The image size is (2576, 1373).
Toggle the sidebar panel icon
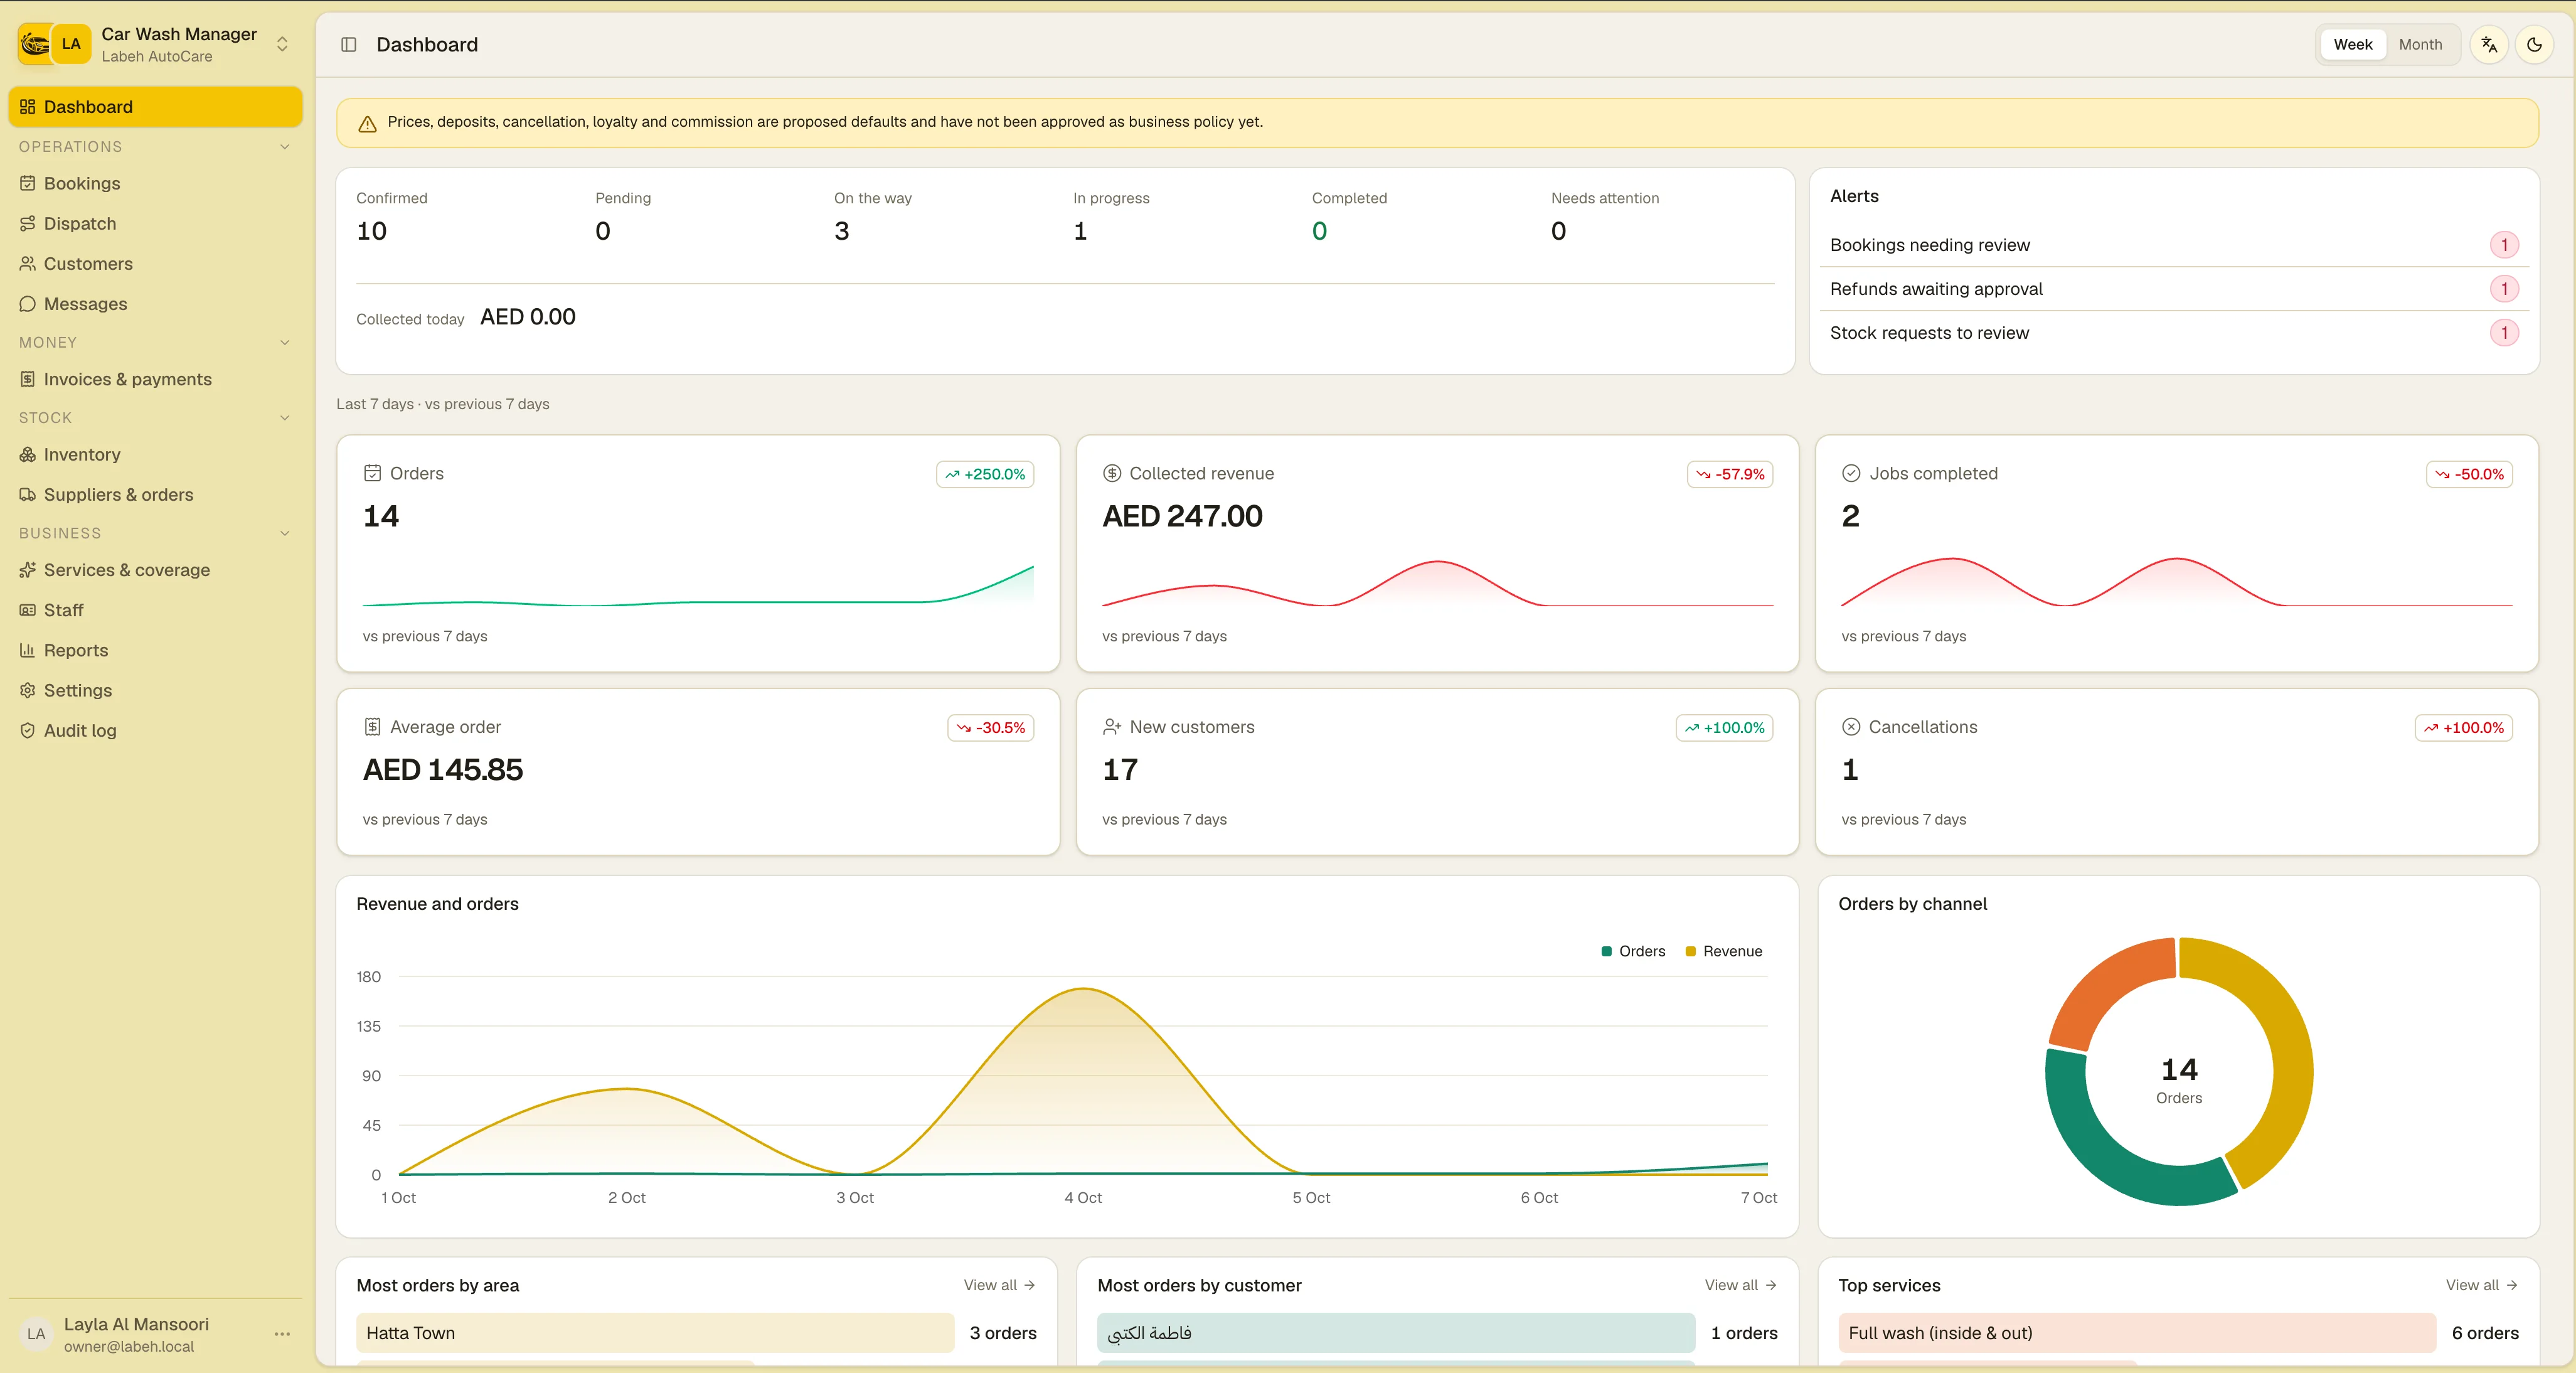tap(348, 45)
